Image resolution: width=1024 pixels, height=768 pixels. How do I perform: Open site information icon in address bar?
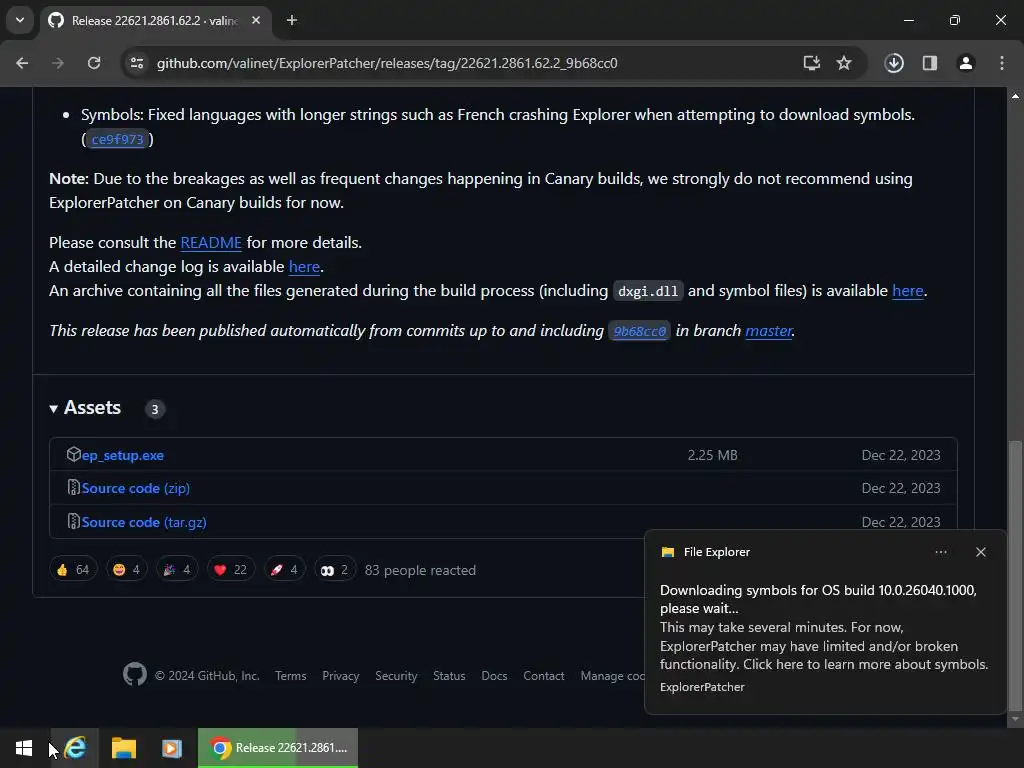click(136, 63)
